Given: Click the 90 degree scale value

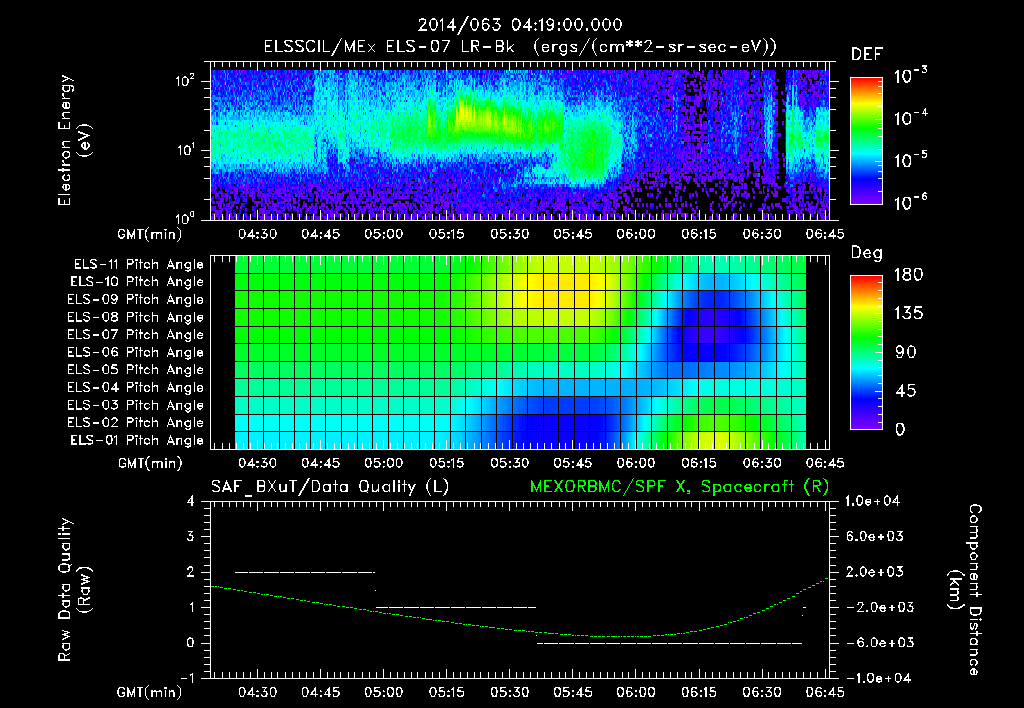Looking at the screenshot, I should click(x=904, y=352).
